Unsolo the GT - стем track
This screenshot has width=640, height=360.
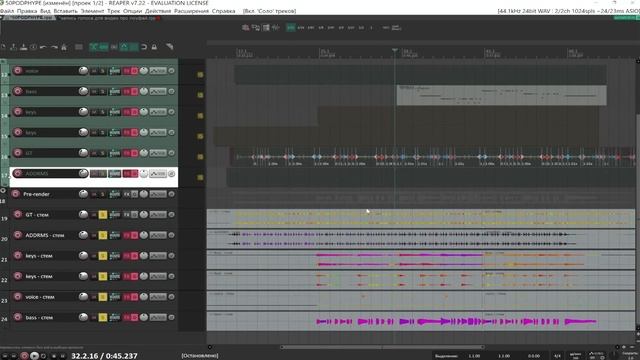[102, 215]
